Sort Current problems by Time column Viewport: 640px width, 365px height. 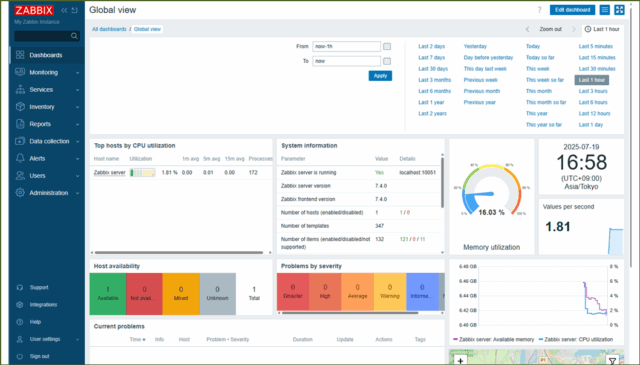click(138, 339)
